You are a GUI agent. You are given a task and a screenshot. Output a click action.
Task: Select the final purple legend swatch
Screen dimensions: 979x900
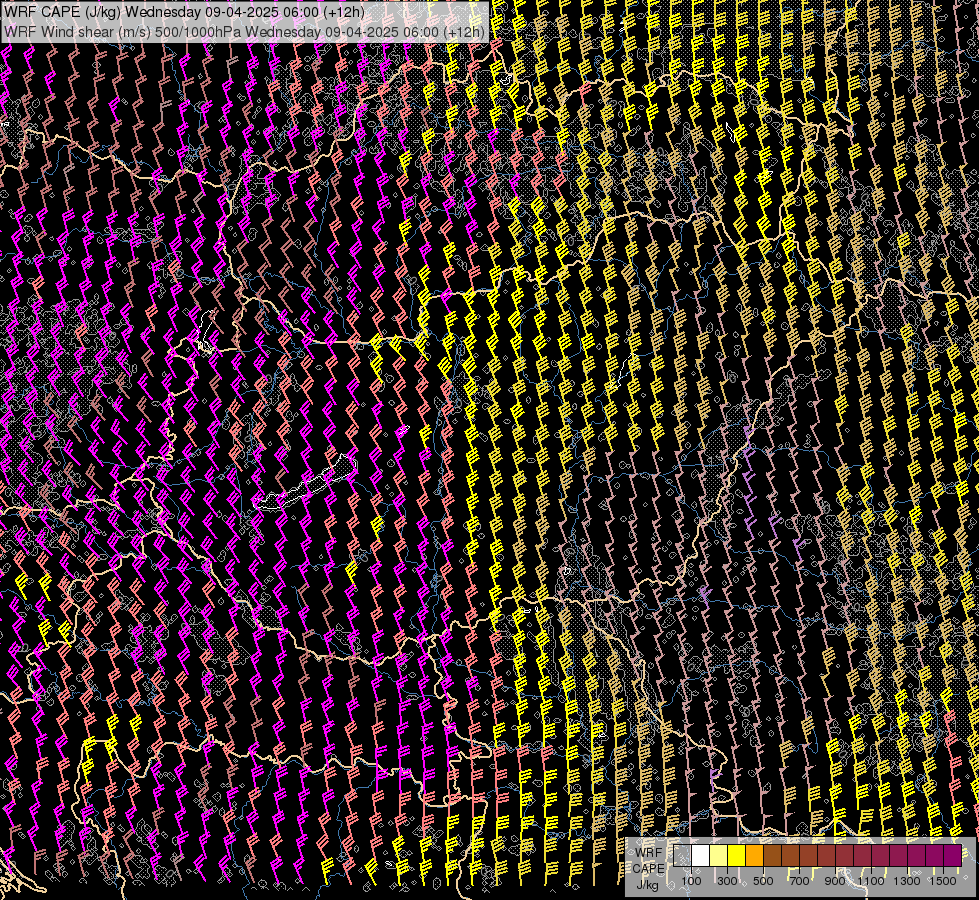pyautogui.click(x=953, y=855)
